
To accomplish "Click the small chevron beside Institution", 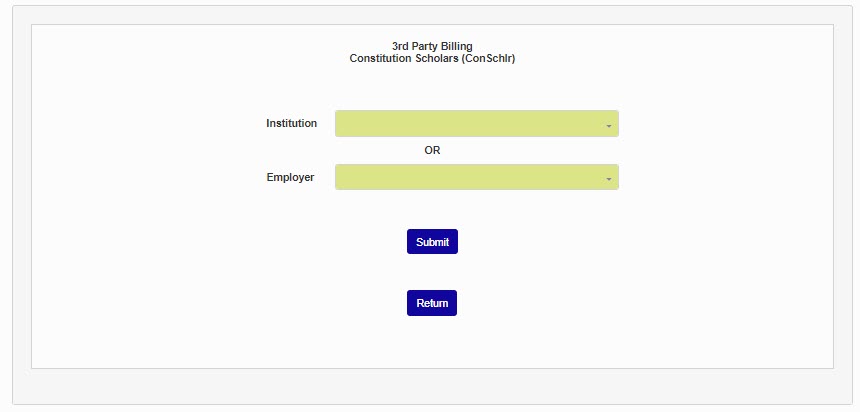I will click(x=608, y=125).
